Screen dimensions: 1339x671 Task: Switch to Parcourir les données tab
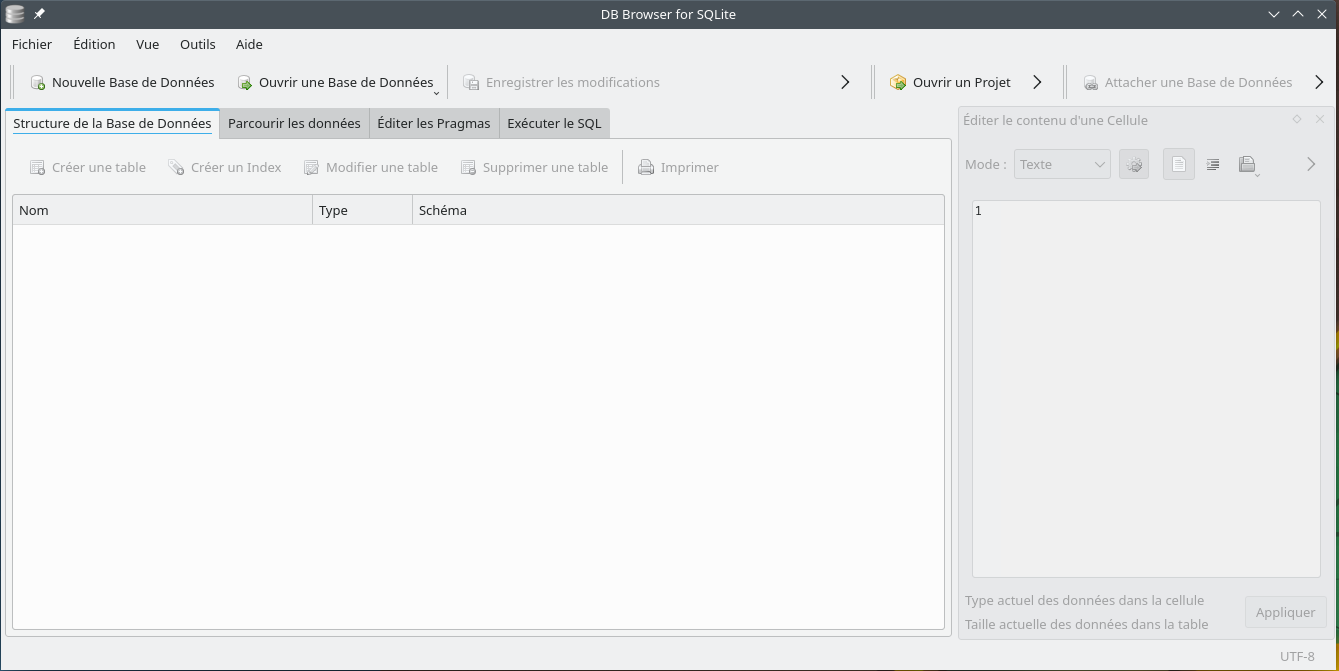[x=294, y=123]
